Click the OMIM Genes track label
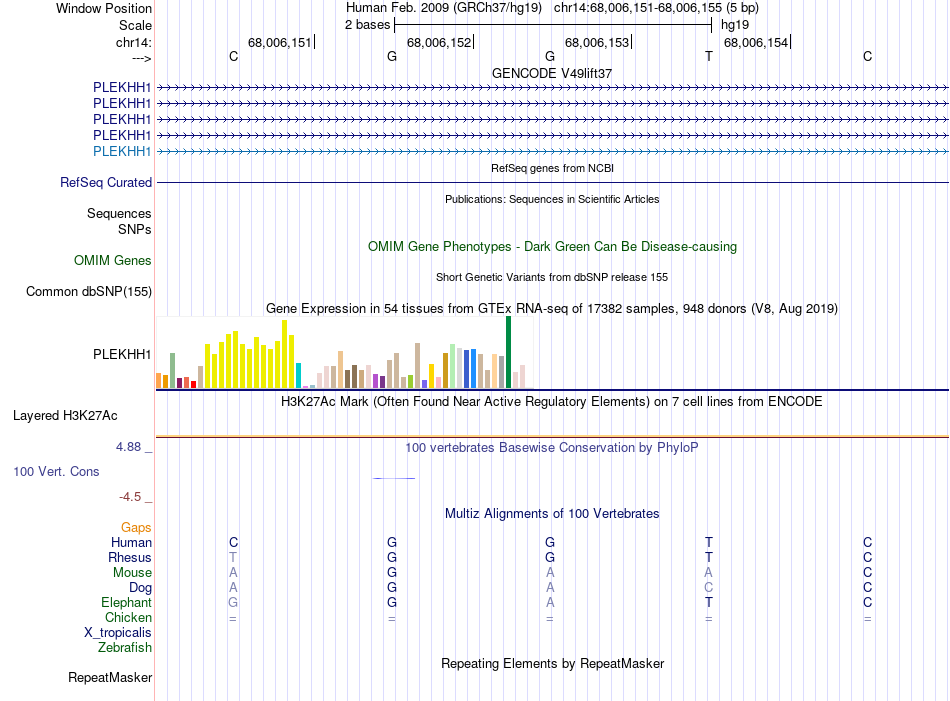The width and height of the screenshot is (950, 701). pos(113,261)
